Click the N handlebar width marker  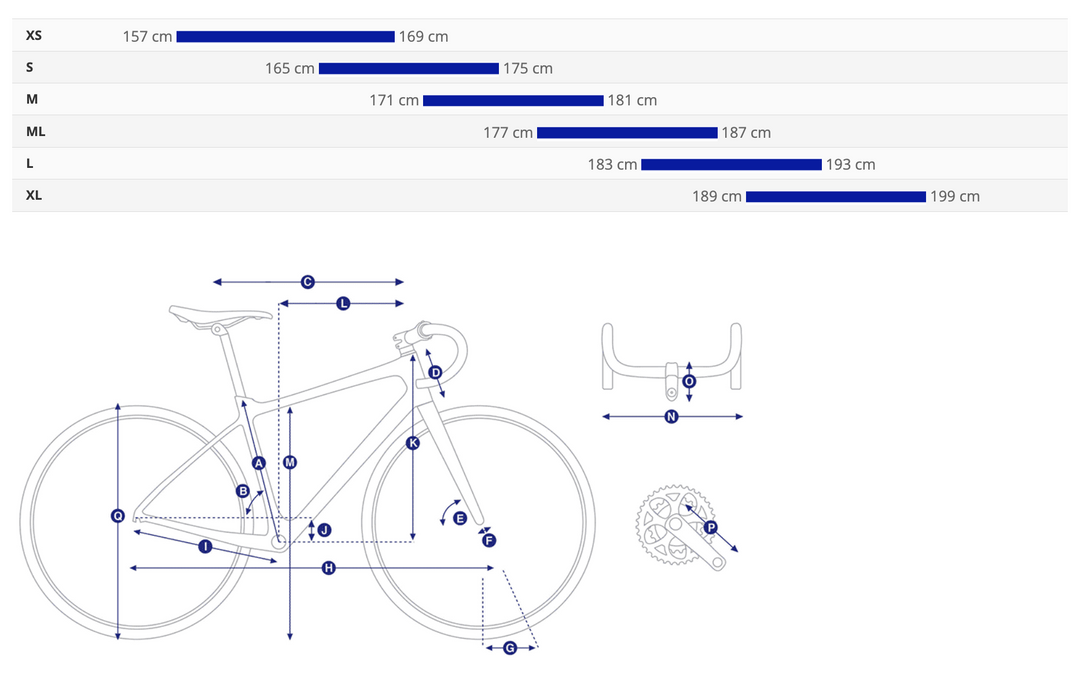pos(671,416)
